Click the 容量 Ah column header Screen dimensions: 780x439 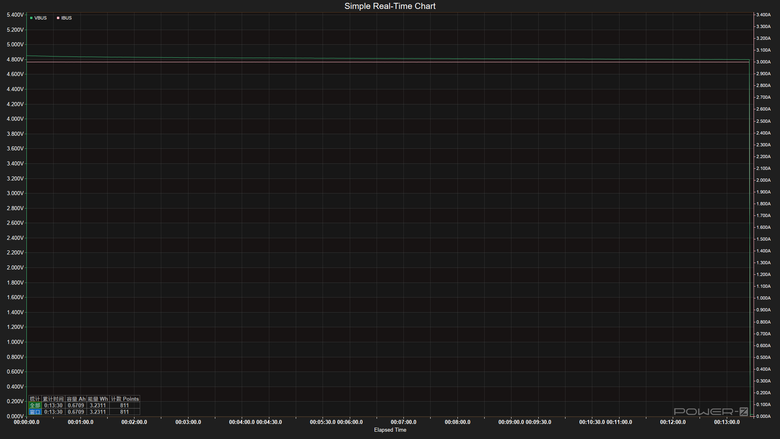point(76,399)
